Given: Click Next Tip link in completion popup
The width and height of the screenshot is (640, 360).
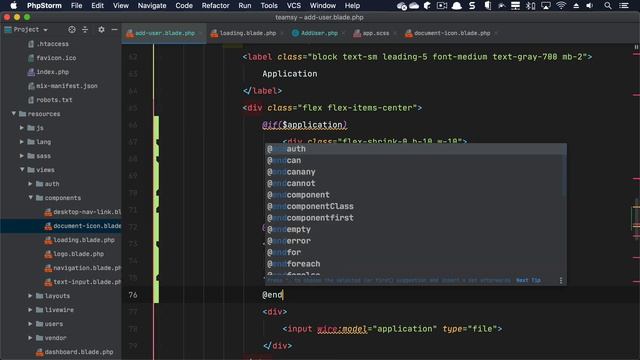Looking at the screenshot, I should click(528, 280).
